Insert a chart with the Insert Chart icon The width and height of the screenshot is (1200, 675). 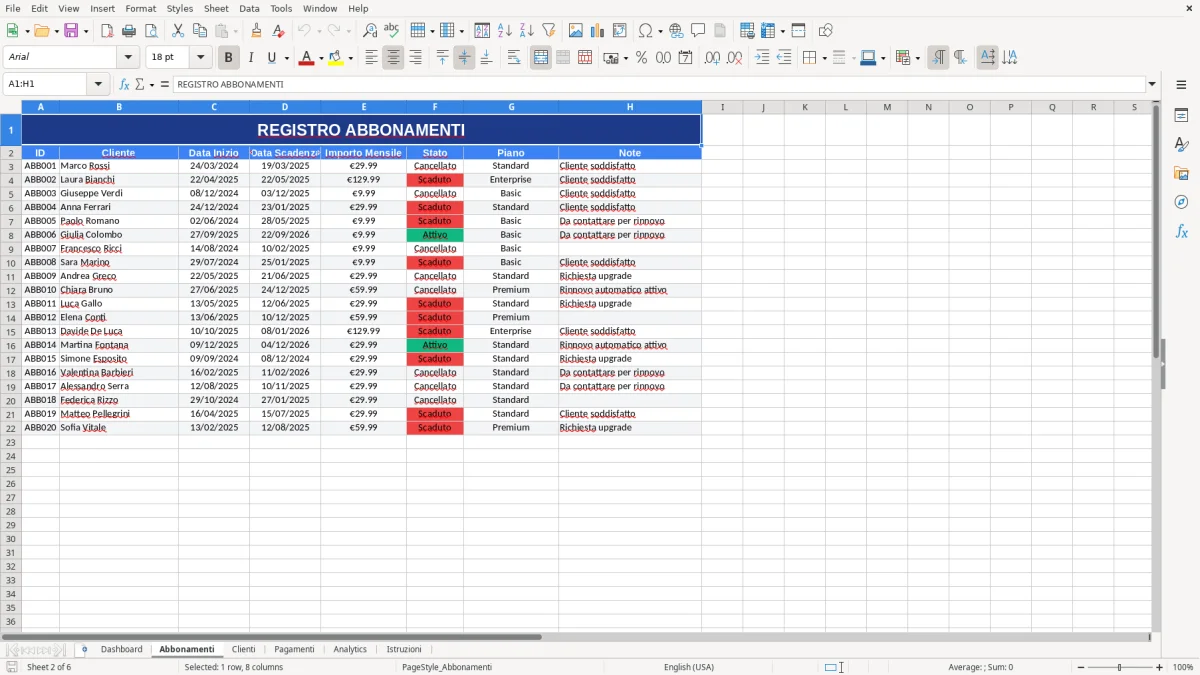(x=597, y=30)
